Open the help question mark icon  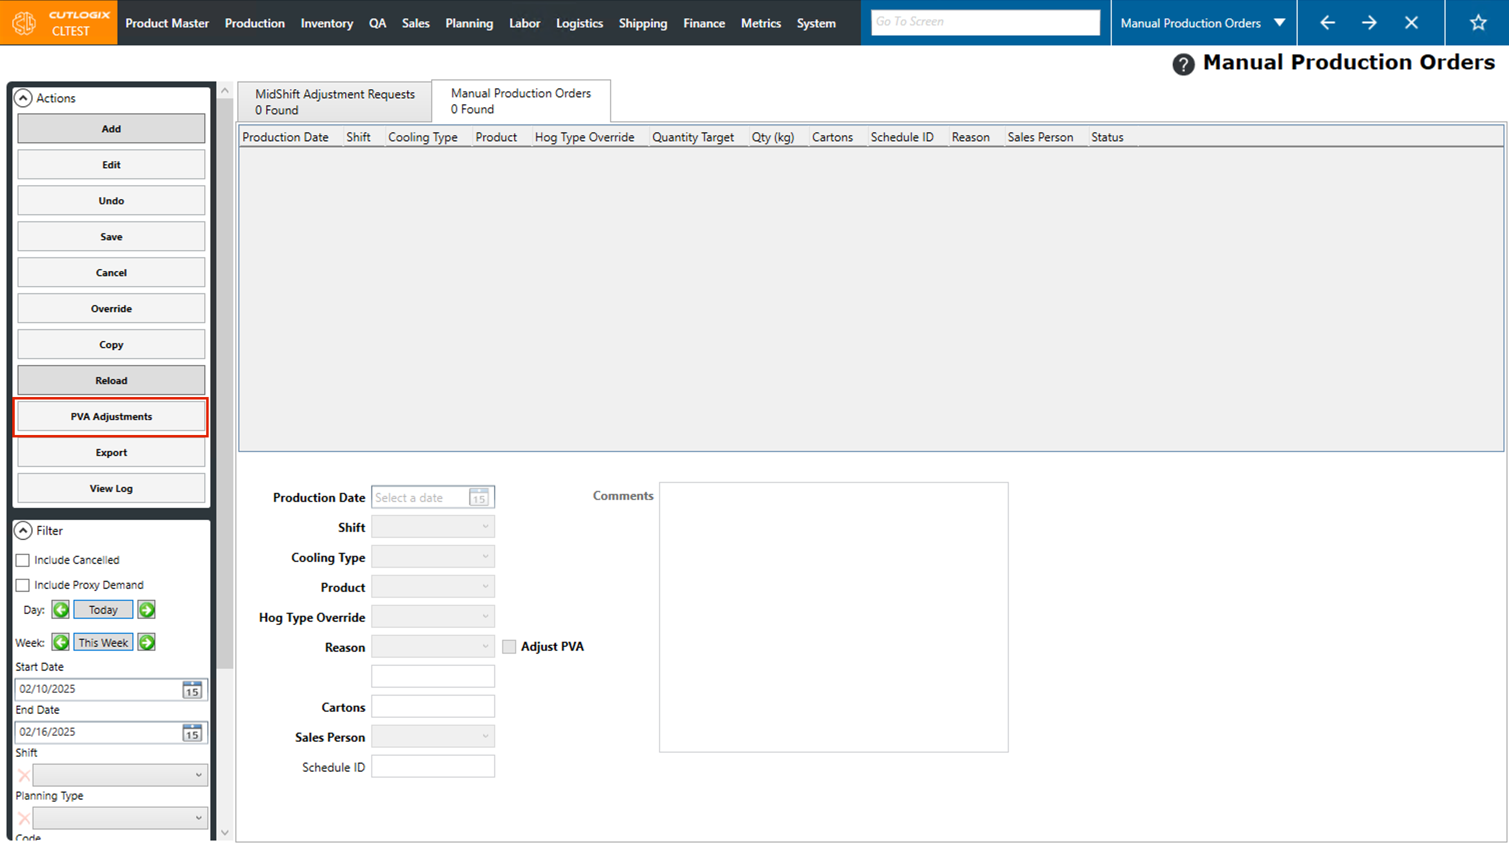point(1183,65)
